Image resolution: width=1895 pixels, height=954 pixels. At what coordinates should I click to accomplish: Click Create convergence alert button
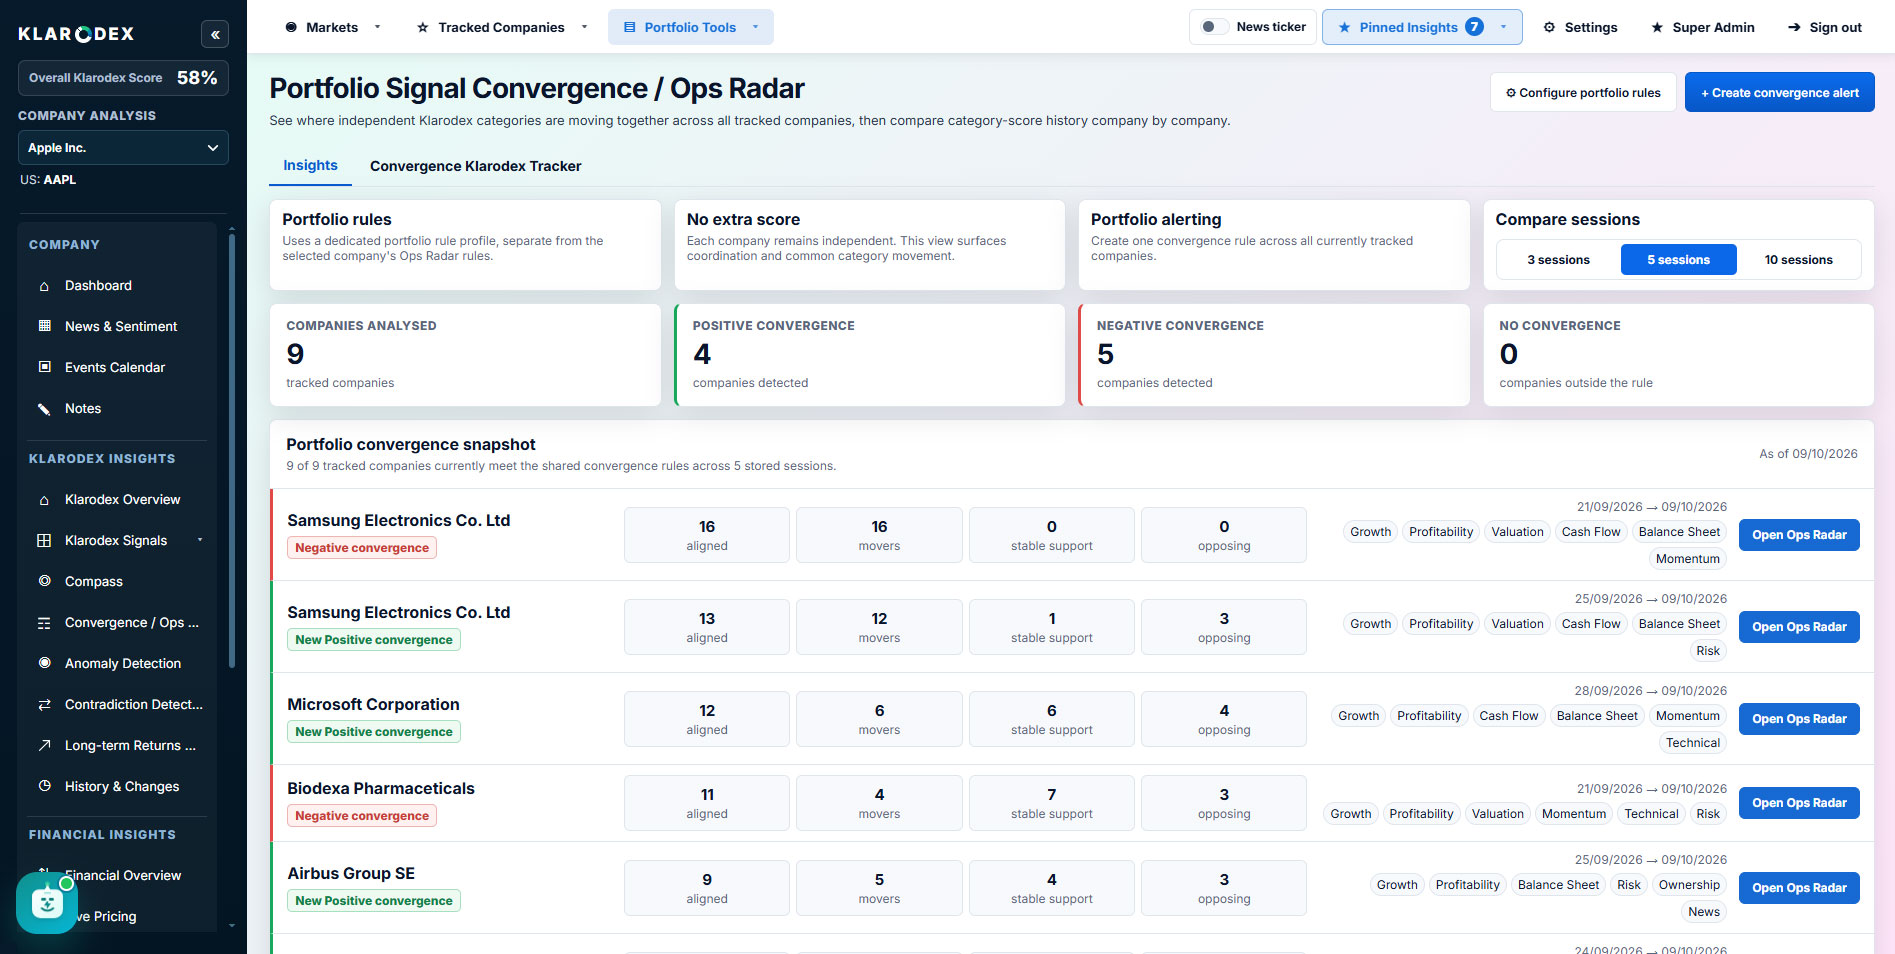pyautogui.click(x=1779, y=93)
